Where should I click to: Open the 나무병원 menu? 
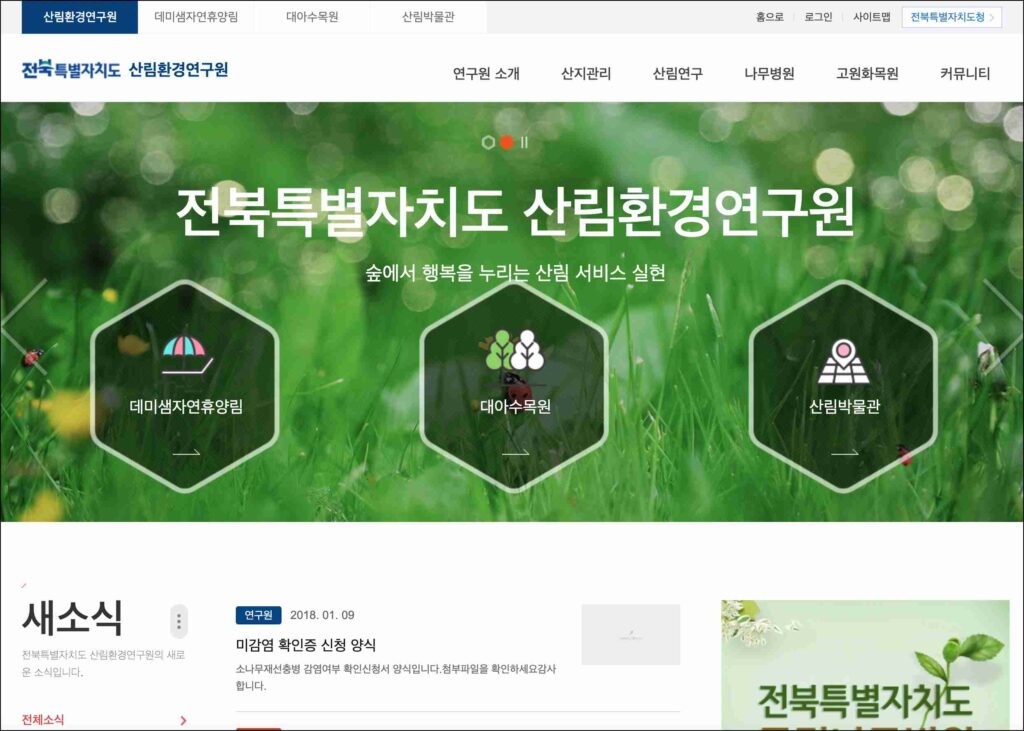769,73
